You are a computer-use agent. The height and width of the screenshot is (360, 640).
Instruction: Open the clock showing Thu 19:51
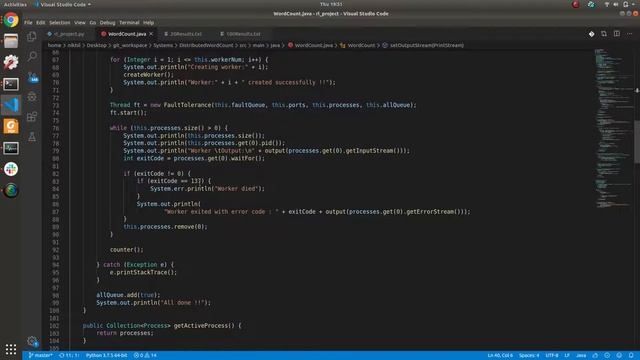point(331,4)
